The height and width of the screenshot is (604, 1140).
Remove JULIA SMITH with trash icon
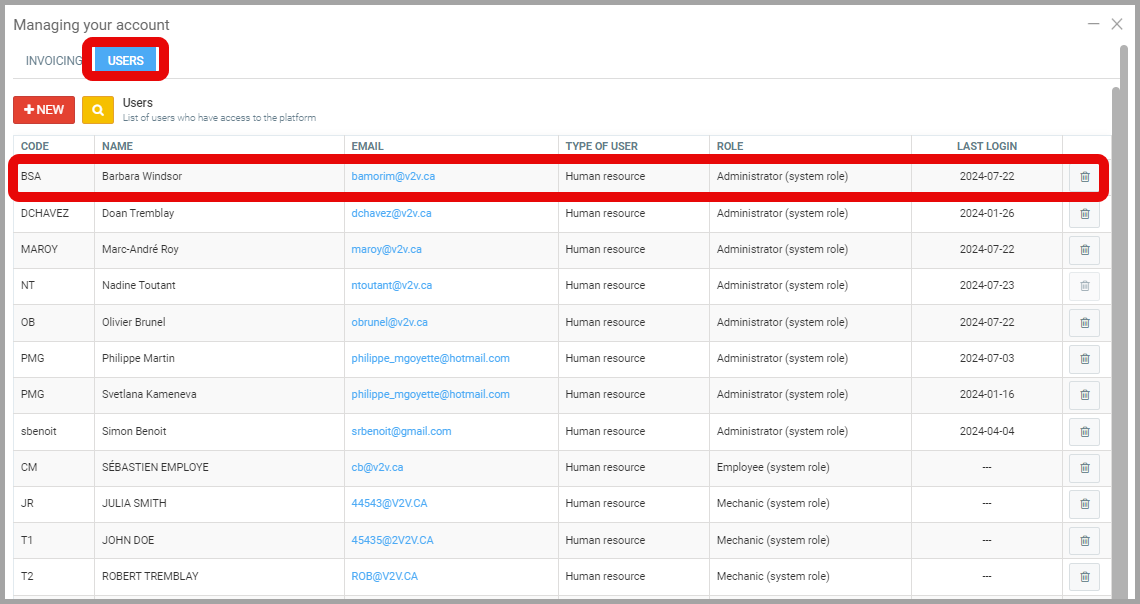[x=1084, y=504]
